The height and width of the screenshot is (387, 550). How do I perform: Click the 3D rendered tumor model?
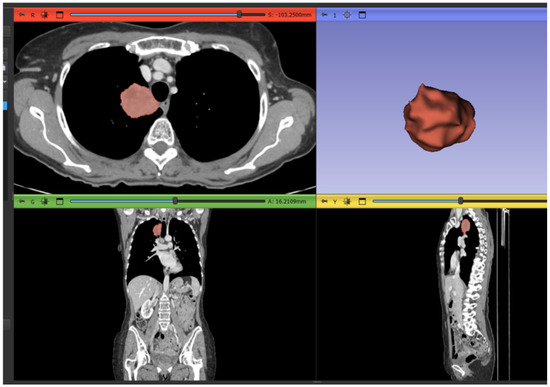(439, 118)
